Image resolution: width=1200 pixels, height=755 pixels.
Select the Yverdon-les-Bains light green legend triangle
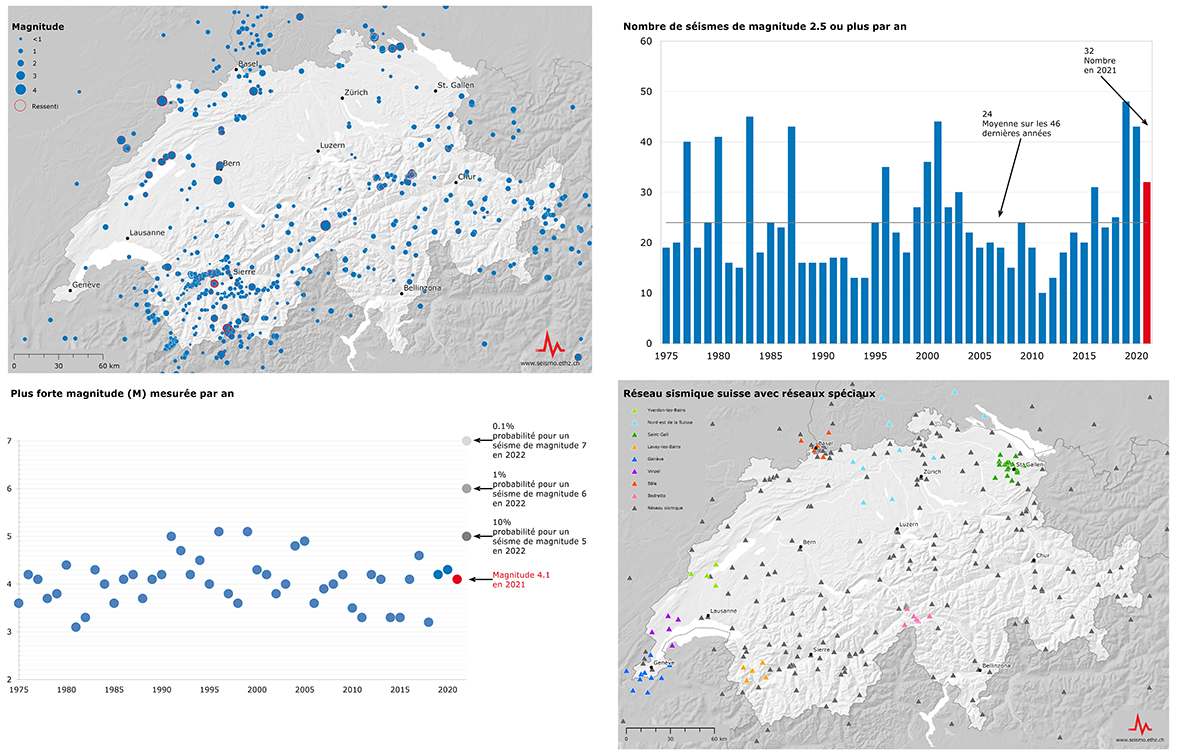pyautogui.click(x=634, y=410)
